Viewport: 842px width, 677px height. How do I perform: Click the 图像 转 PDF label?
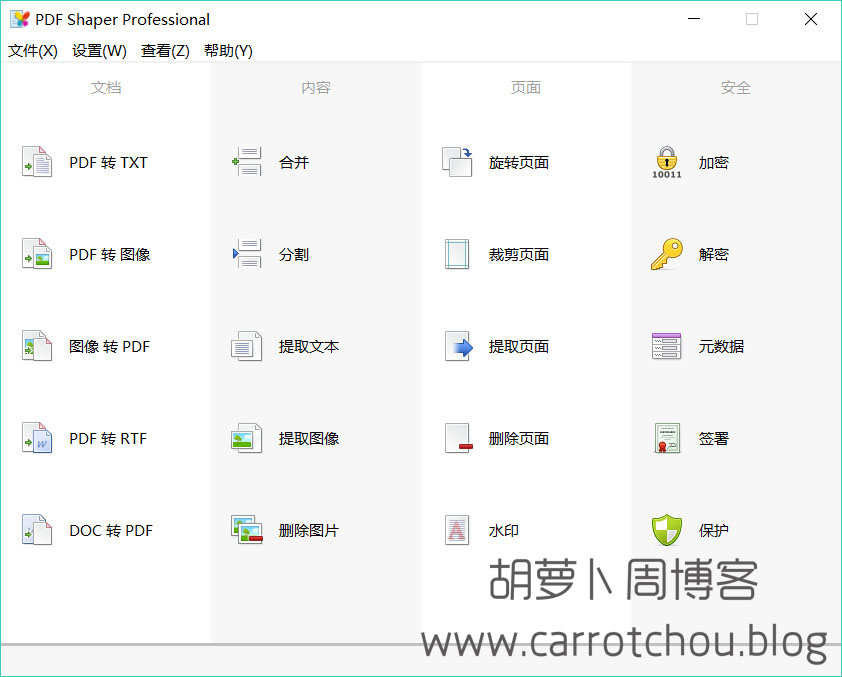[x=109, y=347]
